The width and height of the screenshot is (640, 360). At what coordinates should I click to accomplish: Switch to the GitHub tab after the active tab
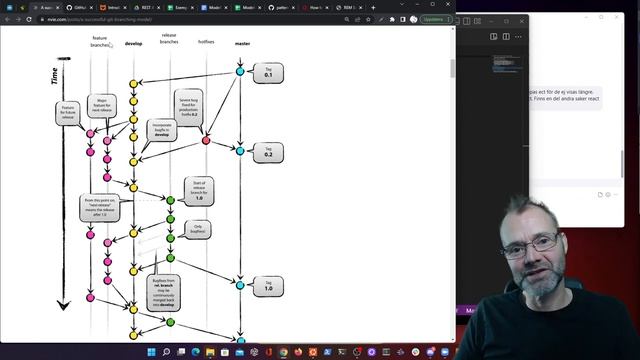point(79,7)
